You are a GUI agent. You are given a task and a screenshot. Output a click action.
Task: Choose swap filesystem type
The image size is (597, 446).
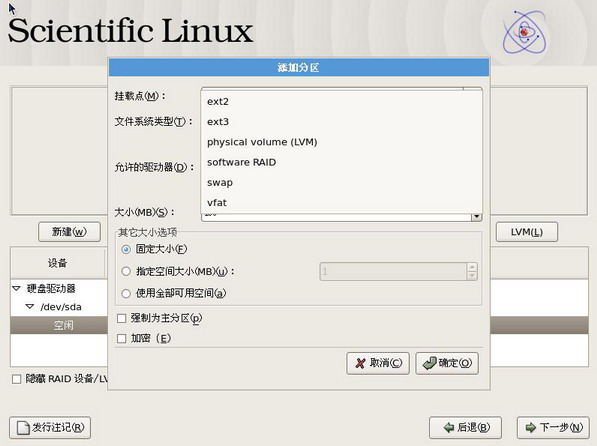341,182
